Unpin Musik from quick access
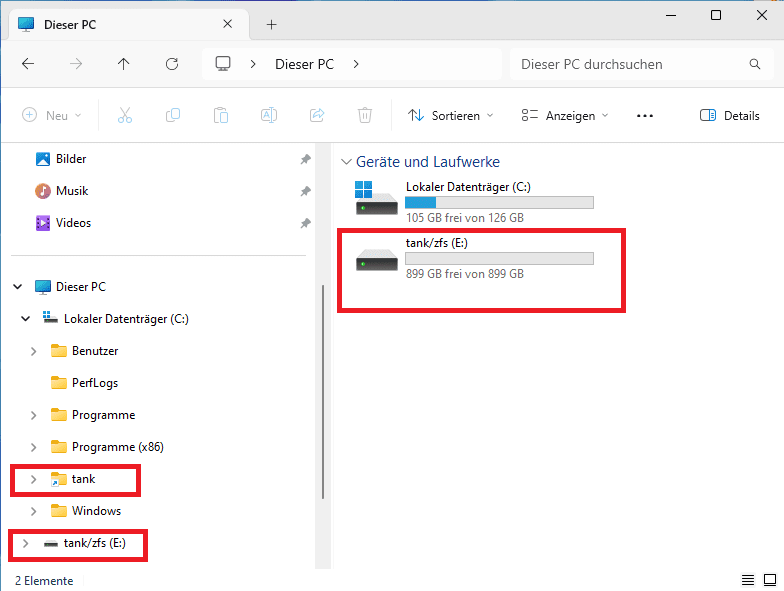 coord(306,191)
